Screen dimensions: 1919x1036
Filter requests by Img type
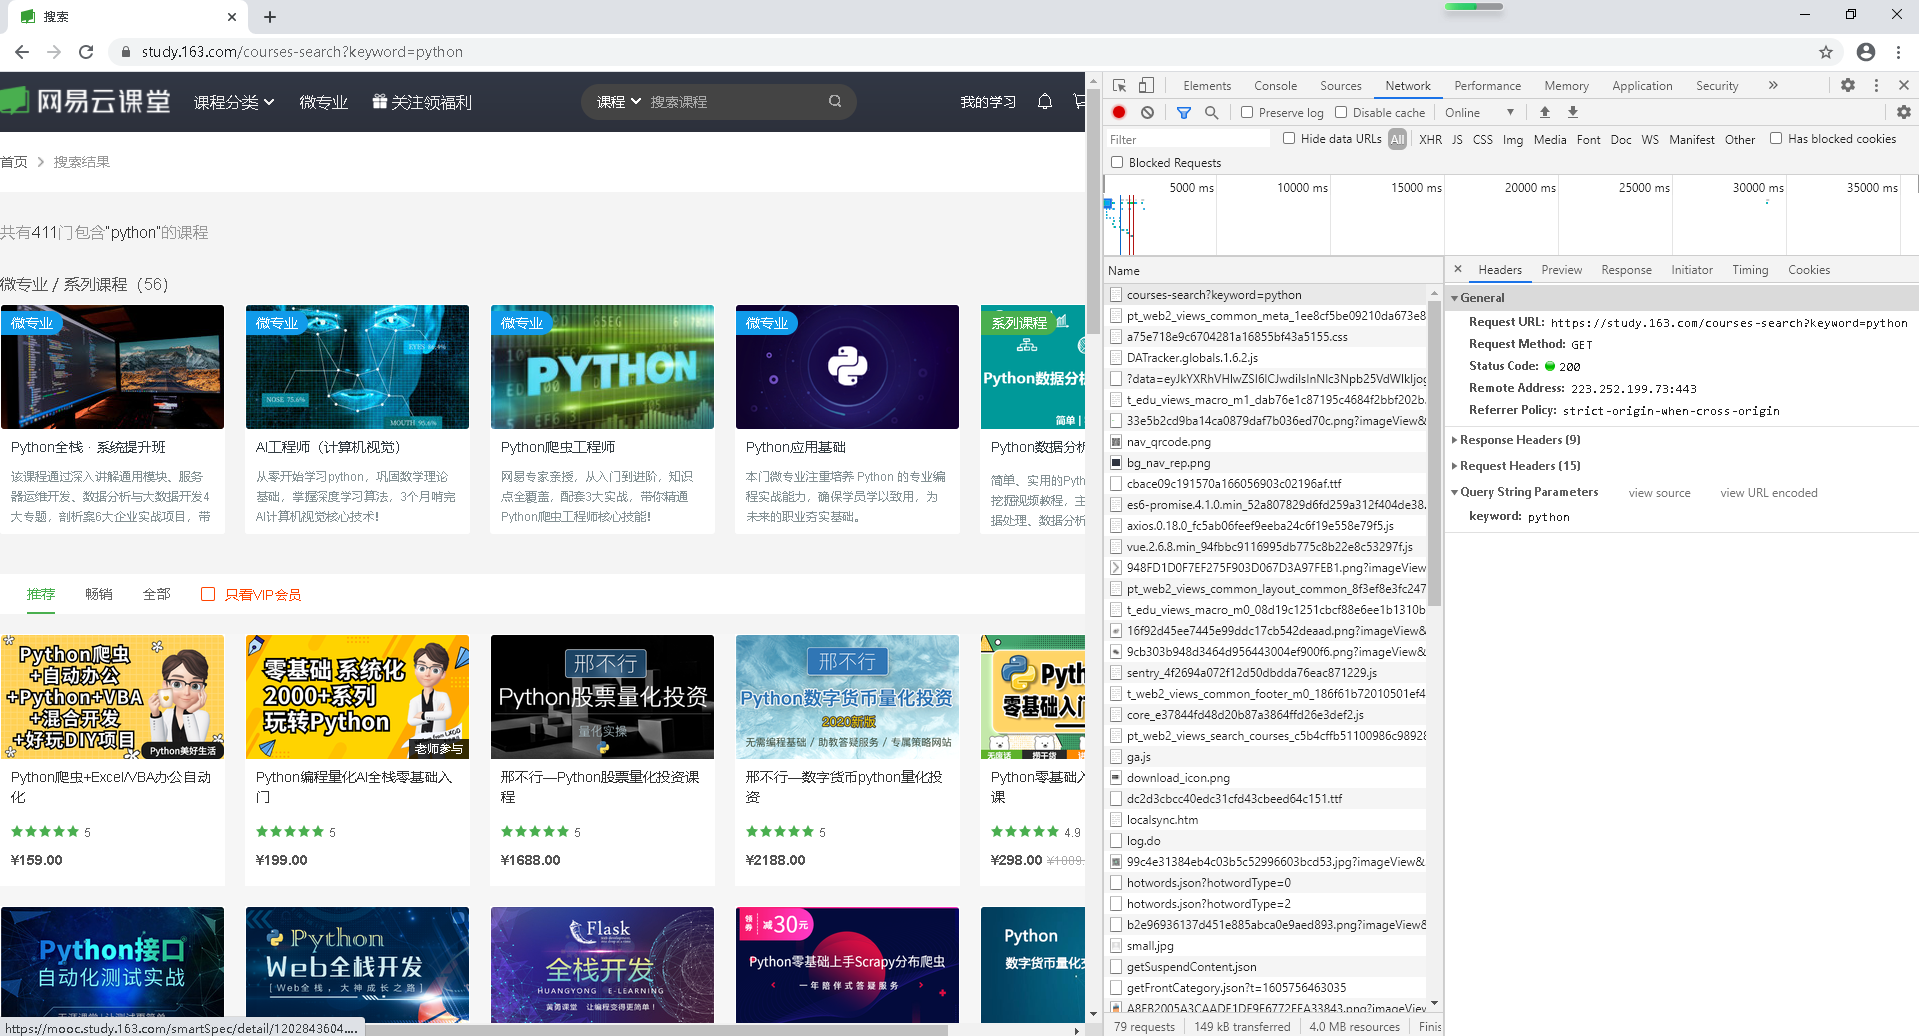1512,140
